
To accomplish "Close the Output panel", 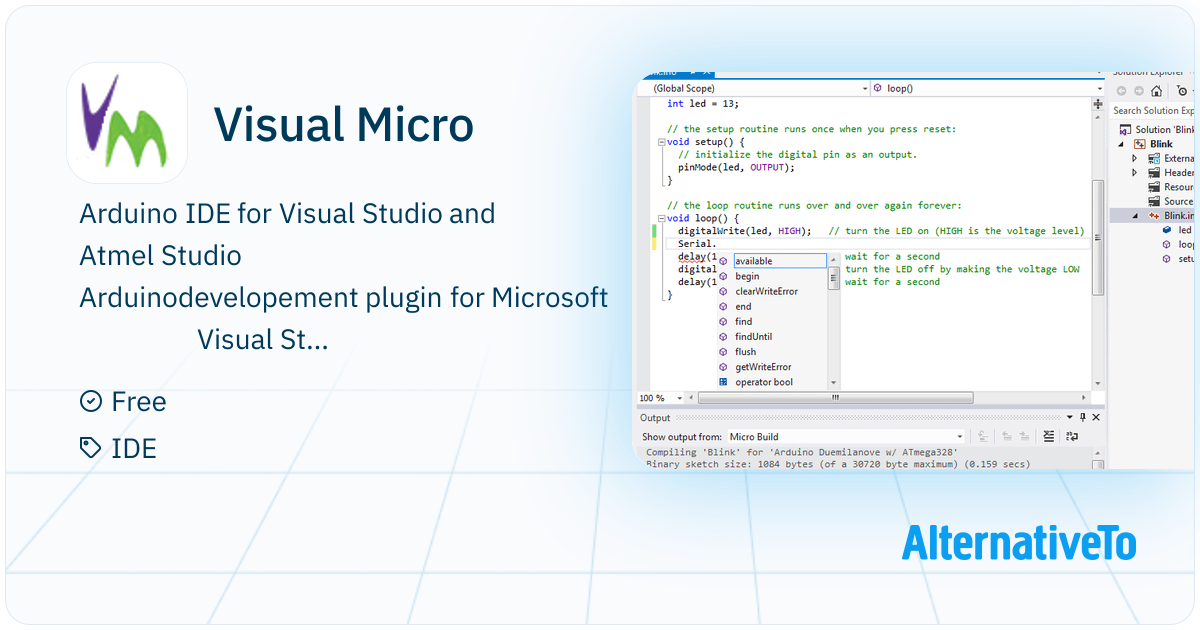I will click(1096, 417).
